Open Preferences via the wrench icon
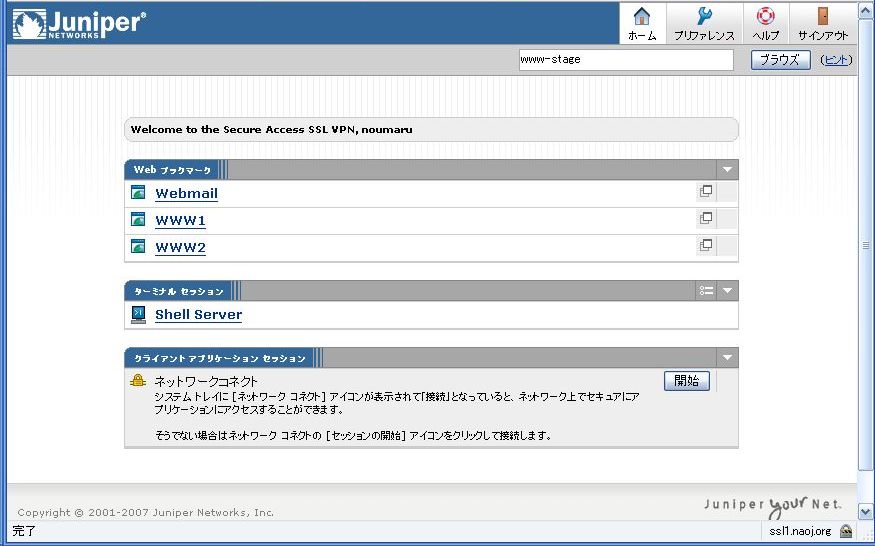875x546 pixels. [x=704, y=17]
